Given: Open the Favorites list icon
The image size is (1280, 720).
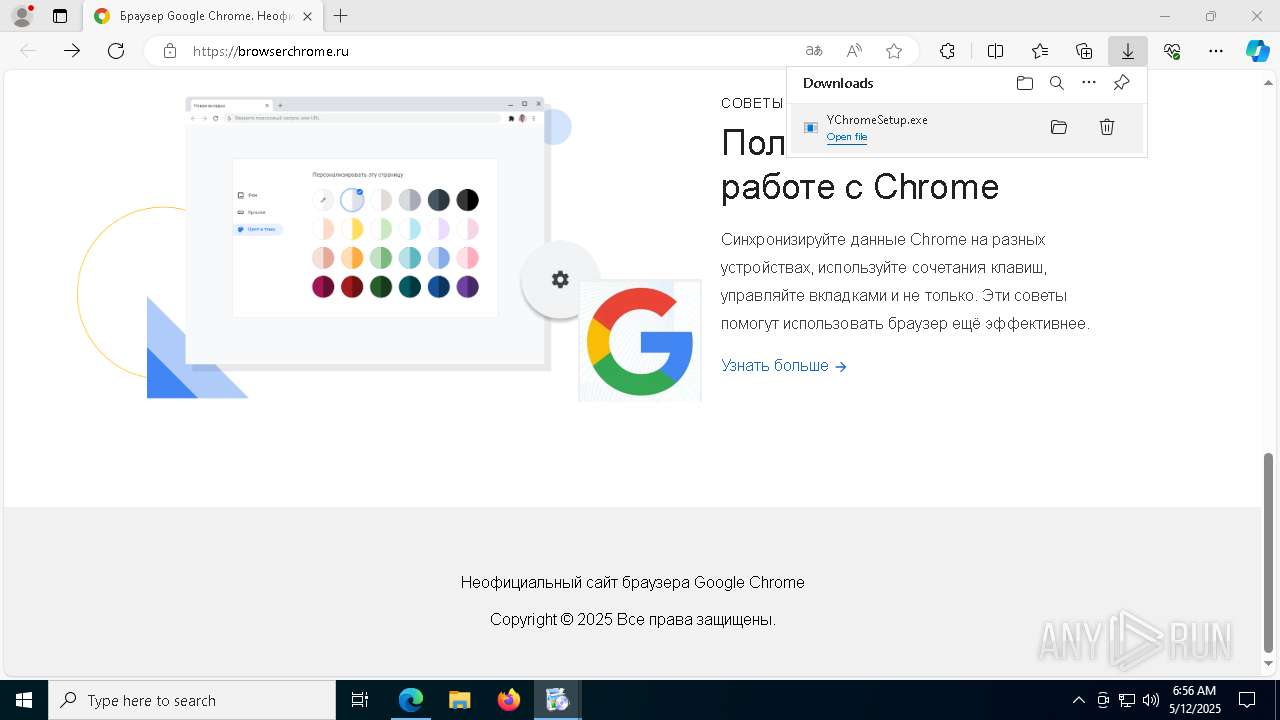Looking at the screenshot, I should tap(1040, 51).
